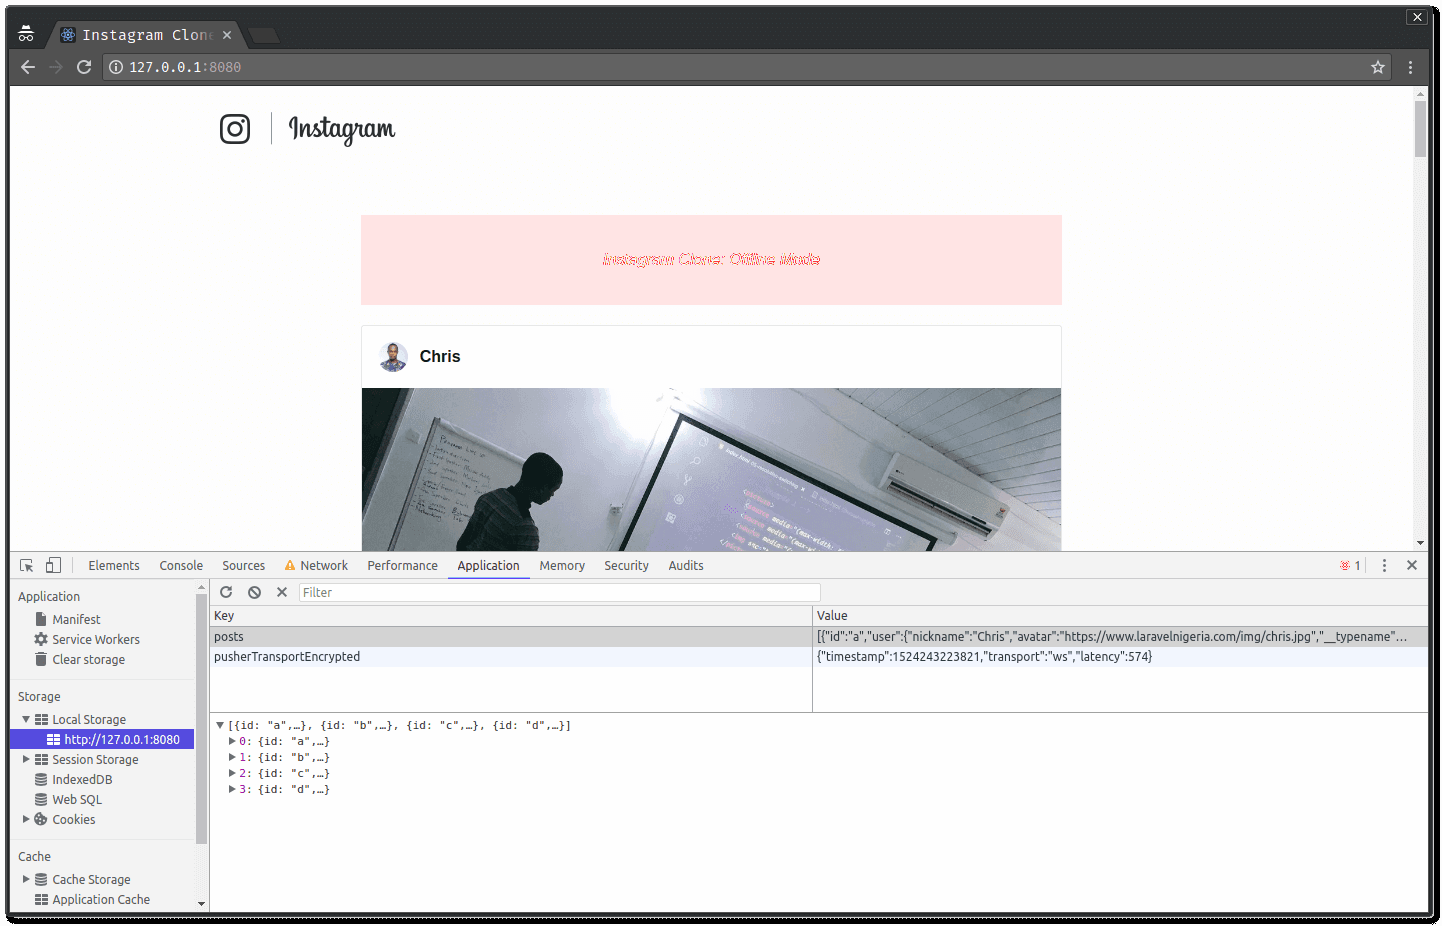Clear all entries using the block icon

pos(254,591)
